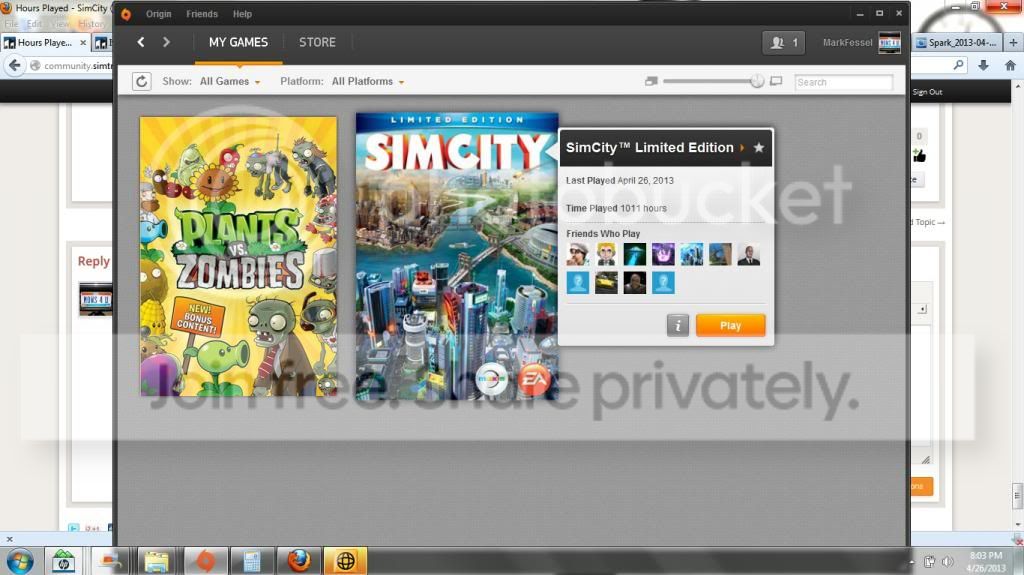
Task: Select the SimCity Limited Edition game cover
Action: pyautogui.click(x=456, y=256)
